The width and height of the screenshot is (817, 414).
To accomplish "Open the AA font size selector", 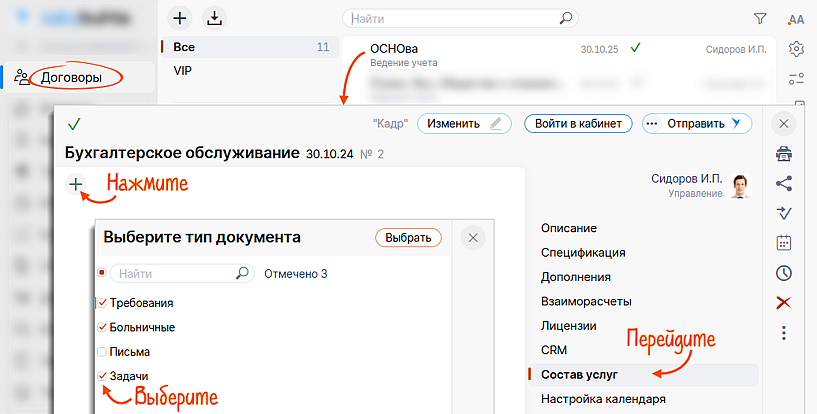I will click(x=796, y=19).
